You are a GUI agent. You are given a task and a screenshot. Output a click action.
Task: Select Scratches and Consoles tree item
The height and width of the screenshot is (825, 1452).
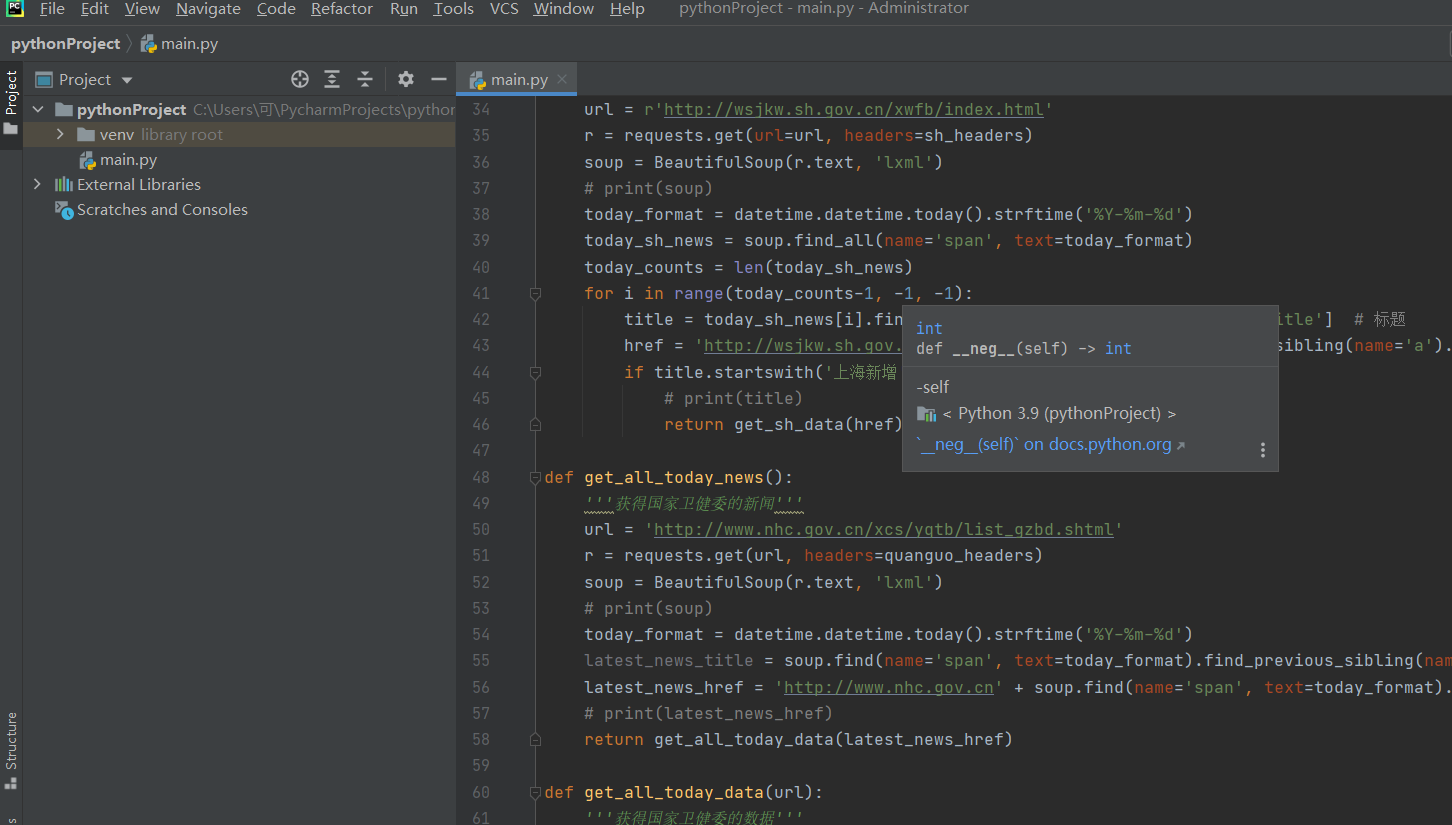click(x=162, y=209)
